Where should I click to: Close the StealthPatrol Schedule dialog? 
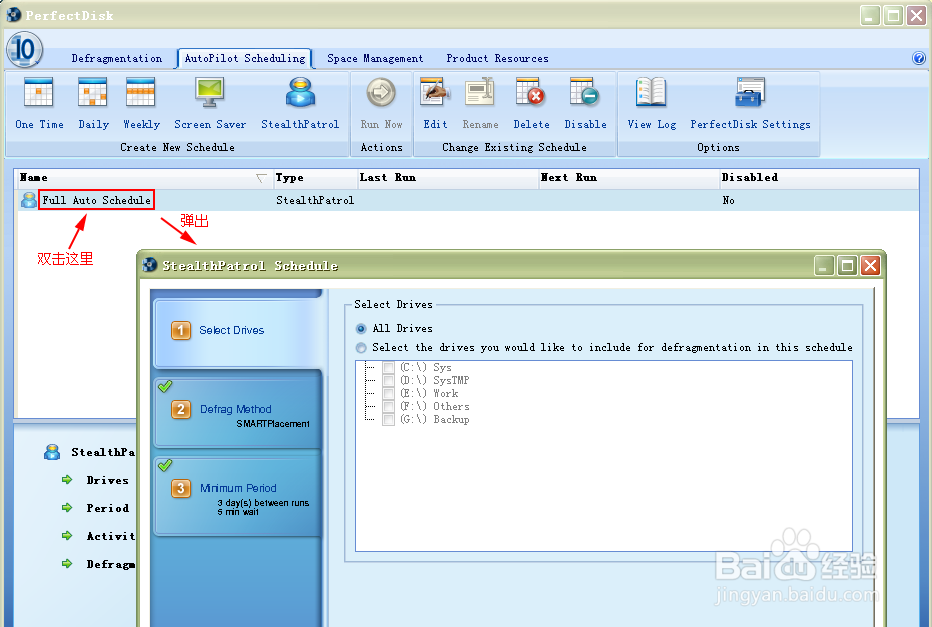(x=870, y=265)
